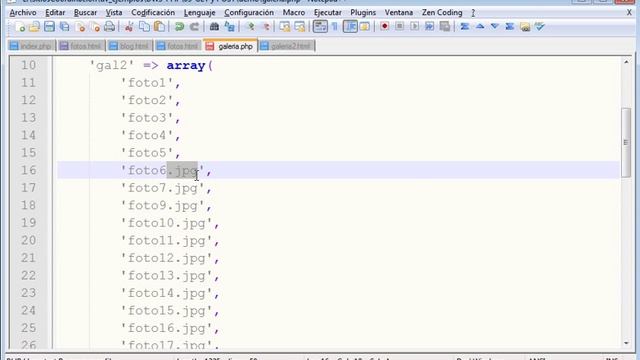This screenshot has height=360, width=640.
Task: Open the Buscar menu
Action: click(85, 13)
